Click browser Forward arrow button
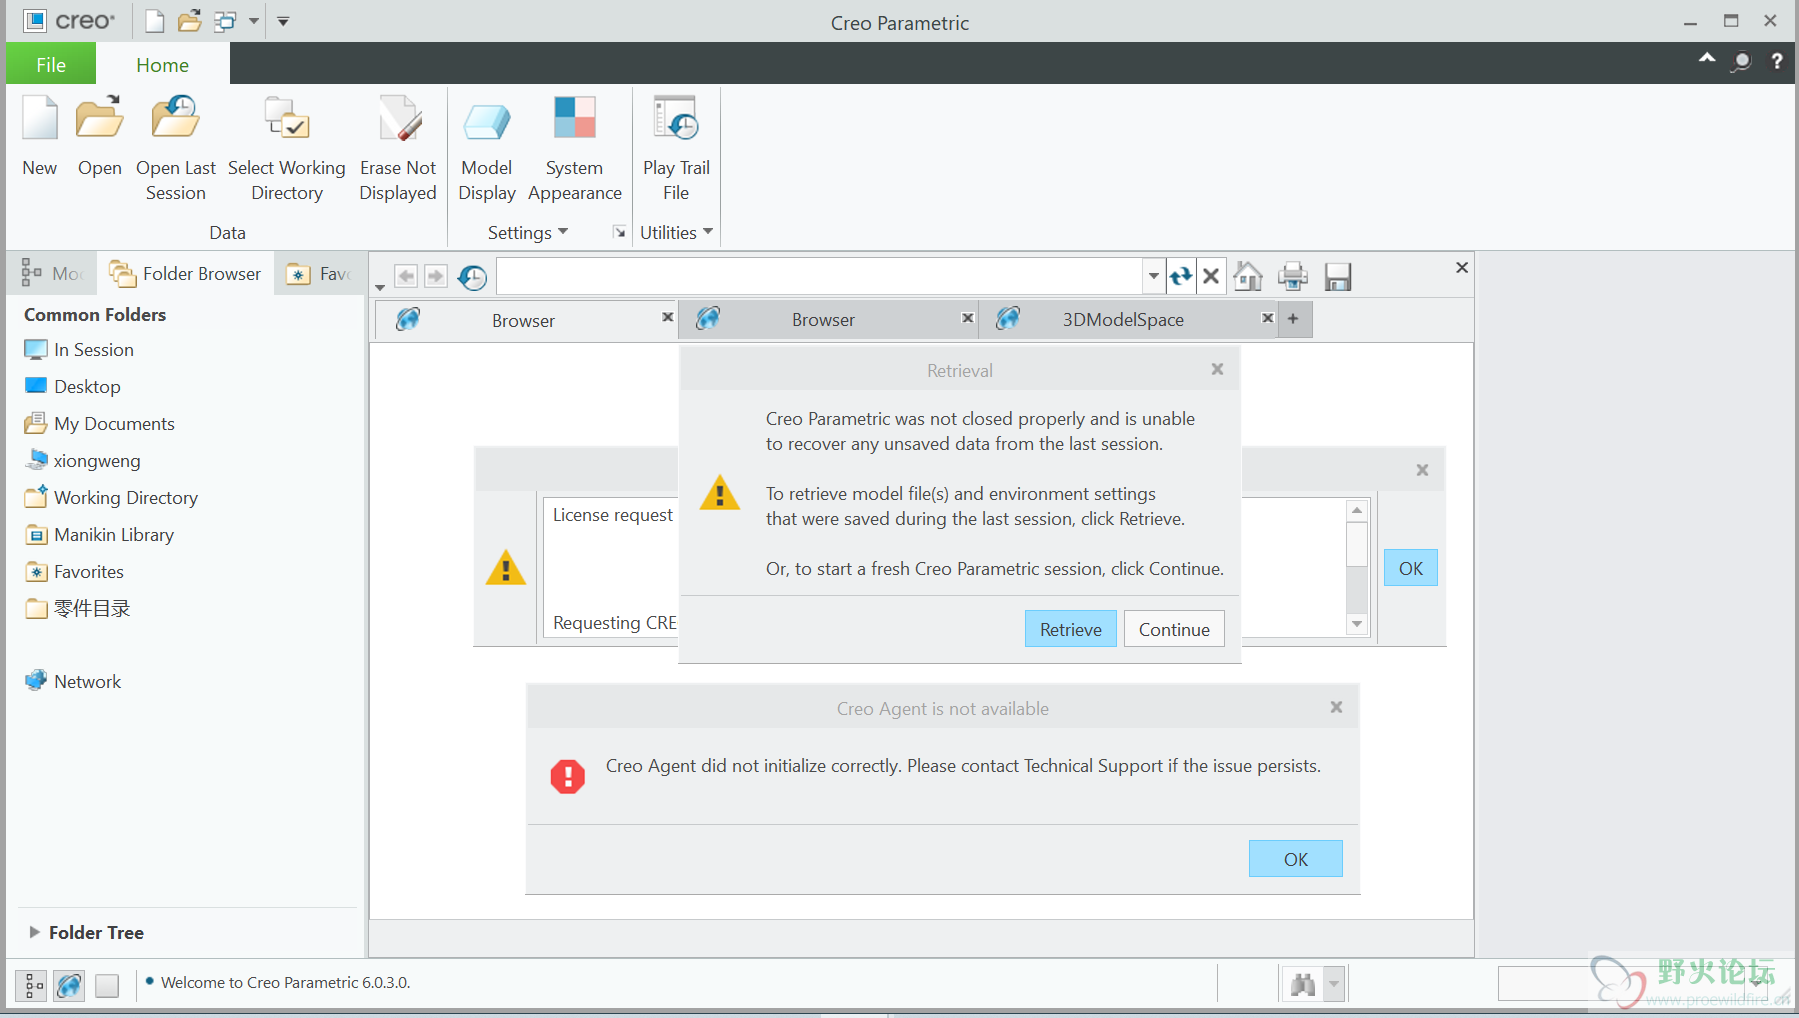Viewport: 1799px width, 1018px height. 436,276
